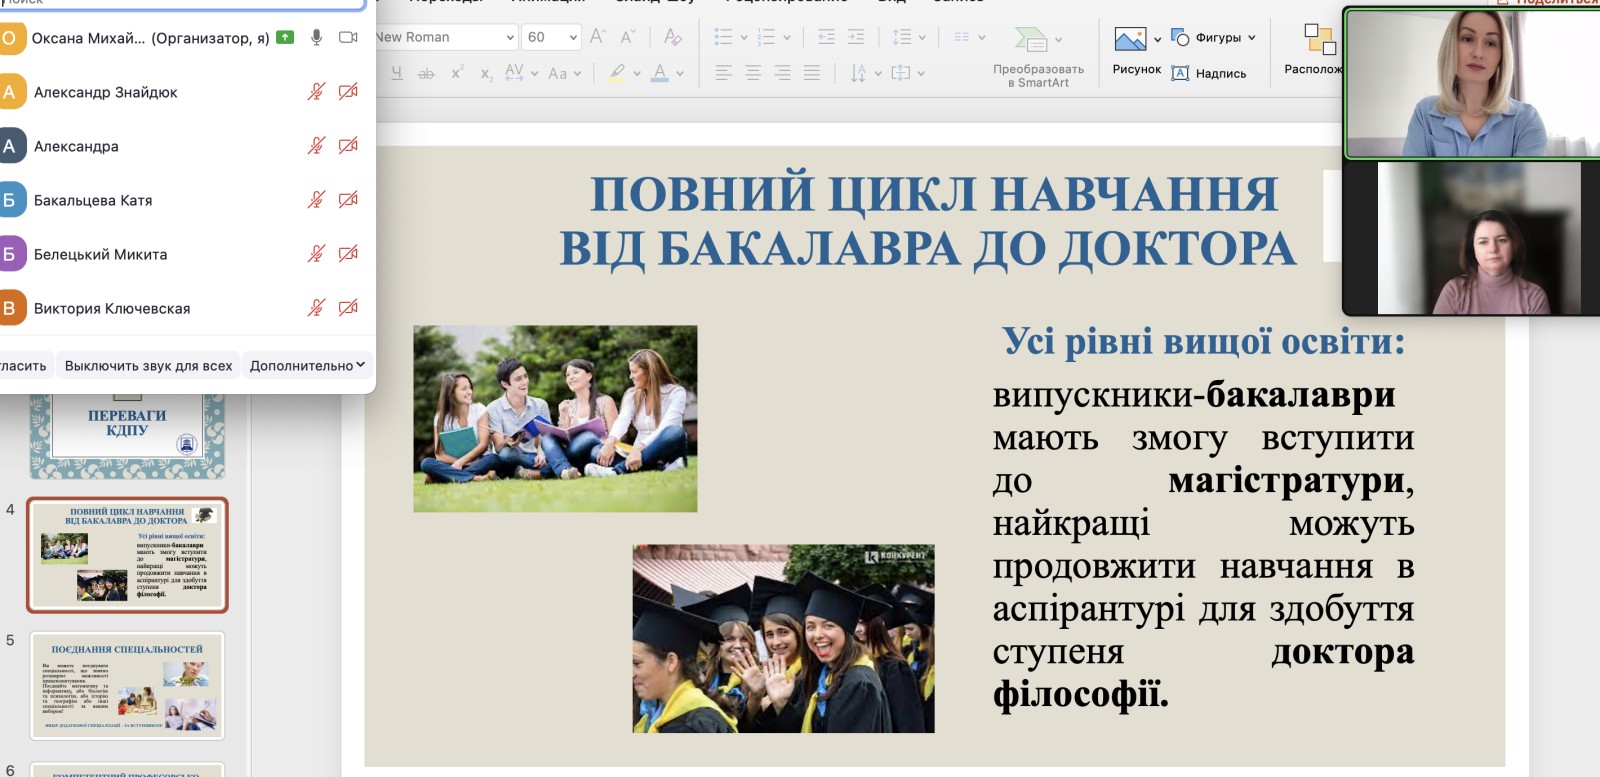Open the Дополнительно menu in participants panel

click(307, 366)
